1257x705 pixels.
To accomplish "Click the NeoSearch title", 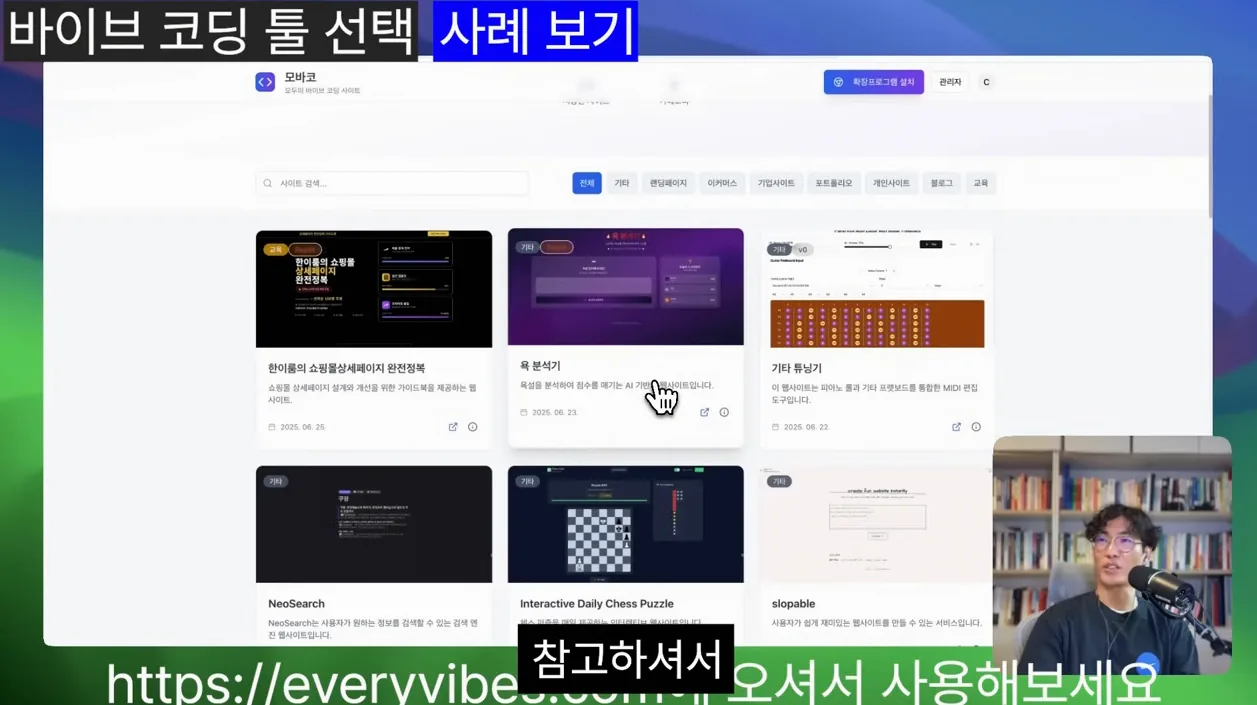I will coord(296,604).
